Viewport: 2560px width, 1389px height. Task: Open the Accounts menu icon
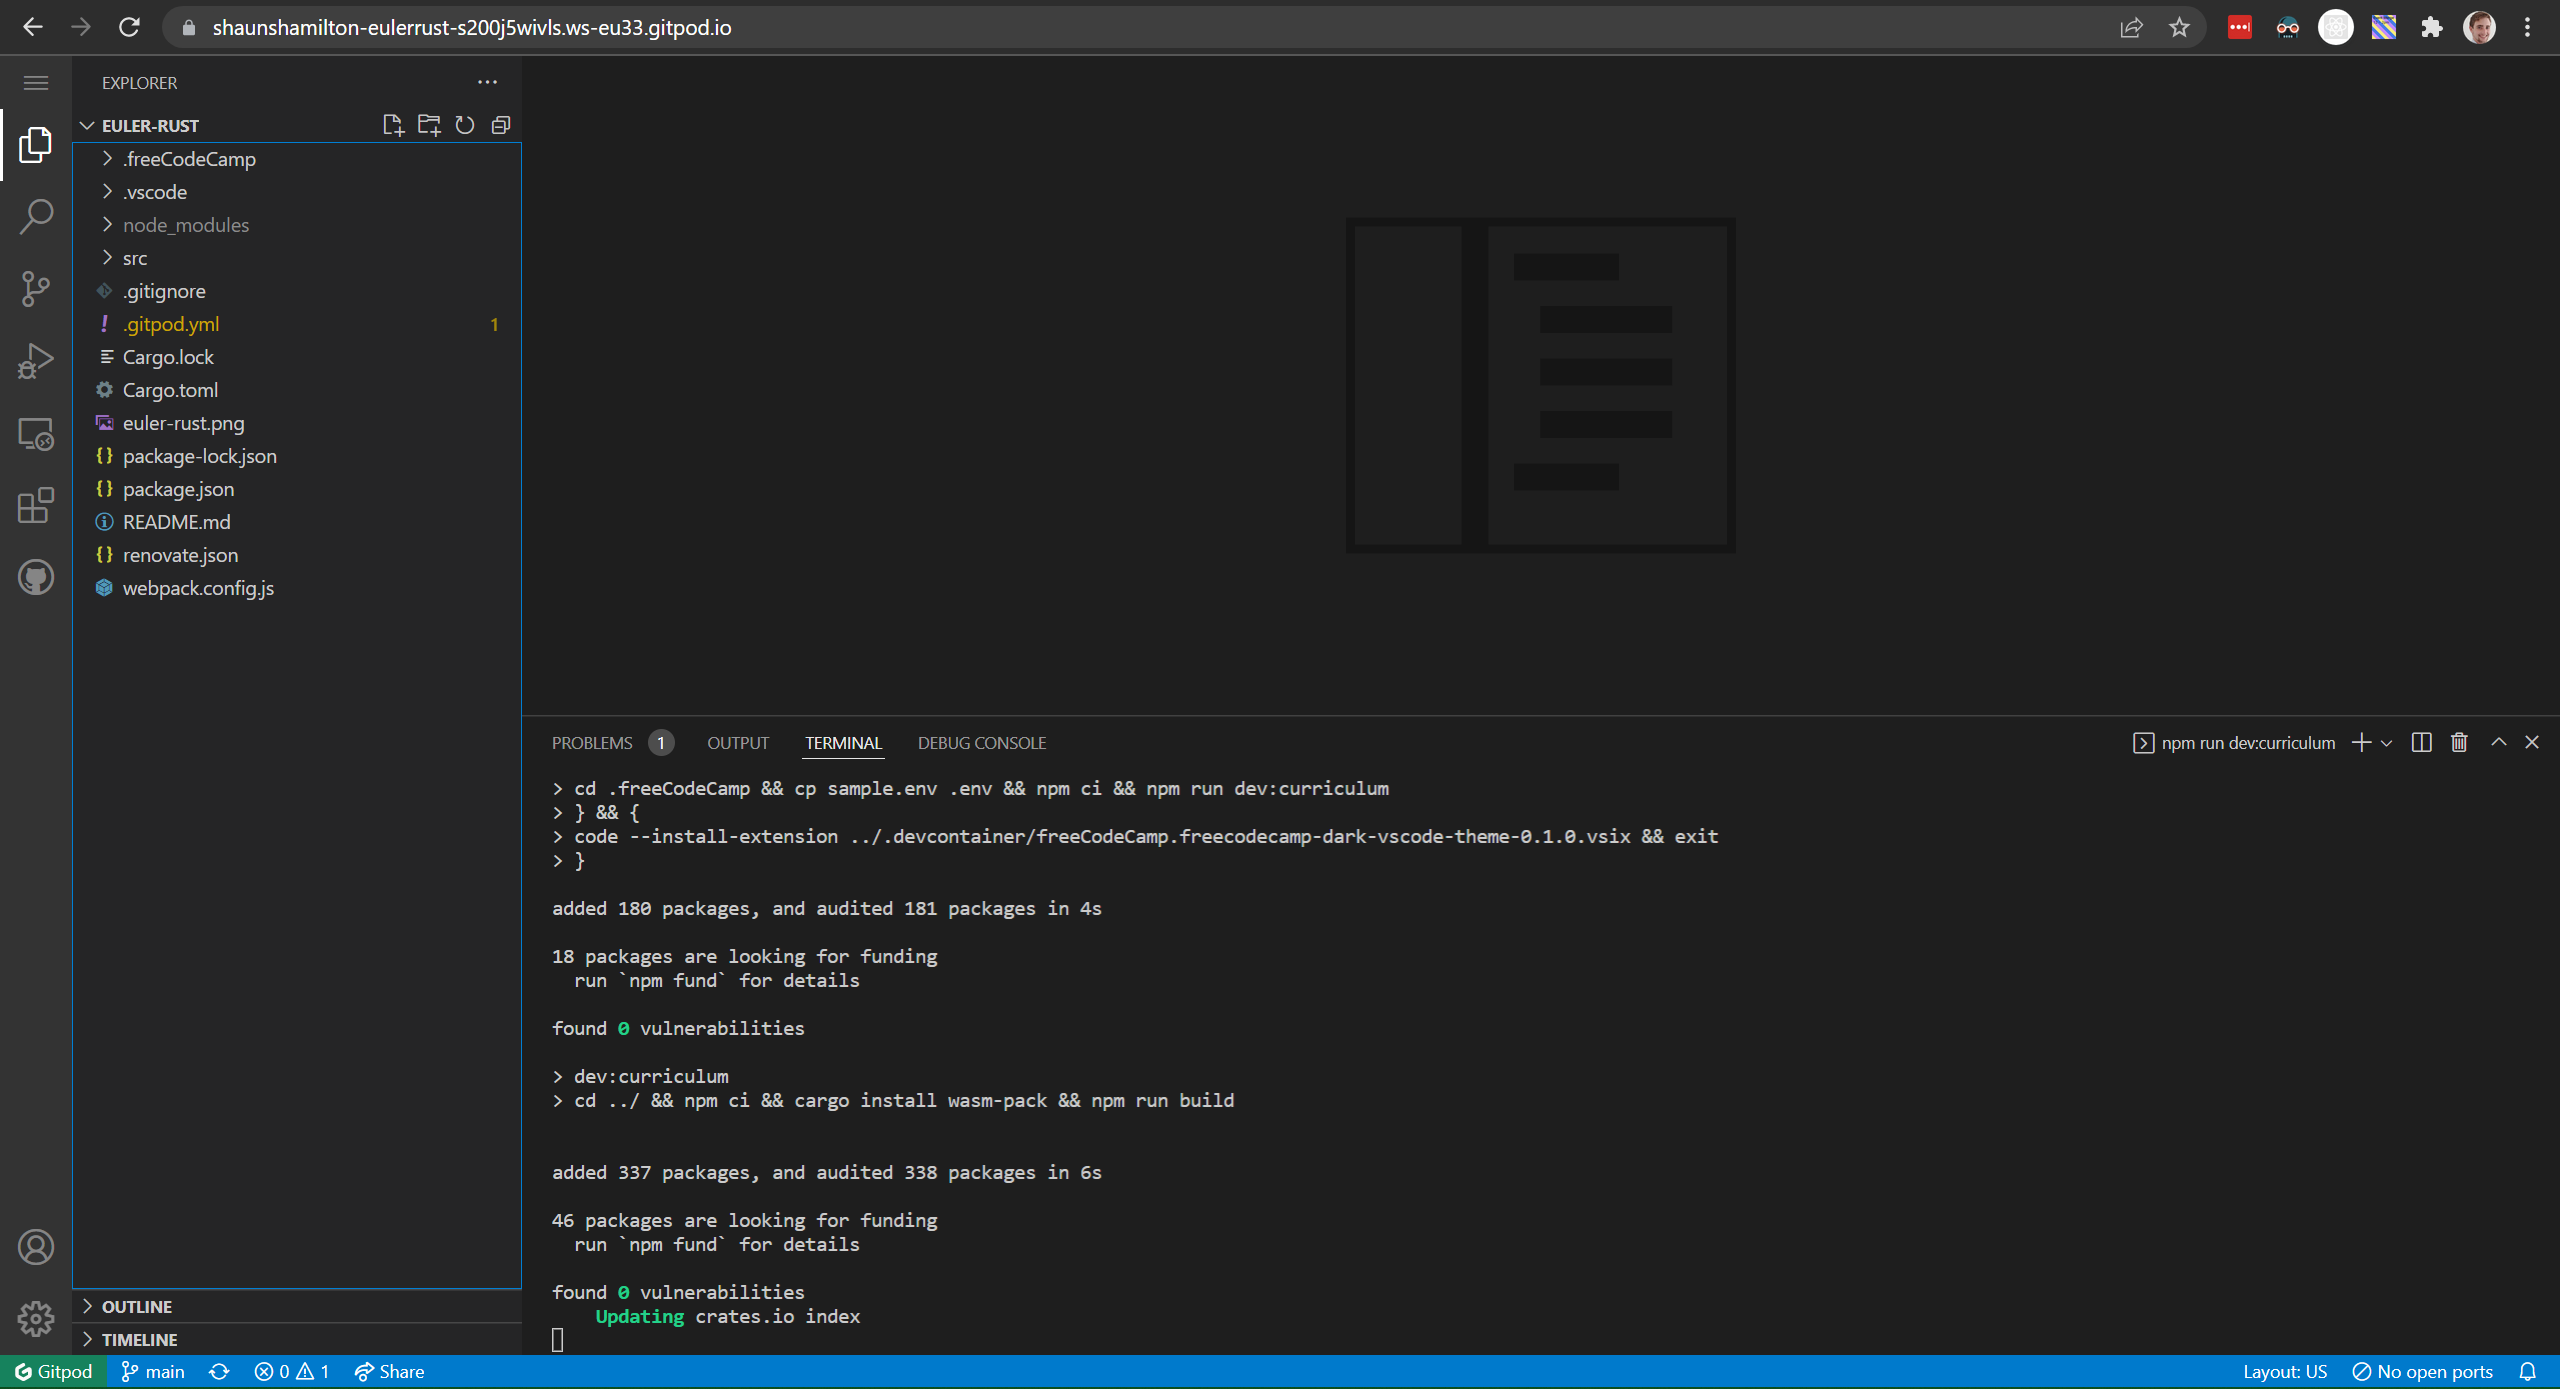(36, 1247)
